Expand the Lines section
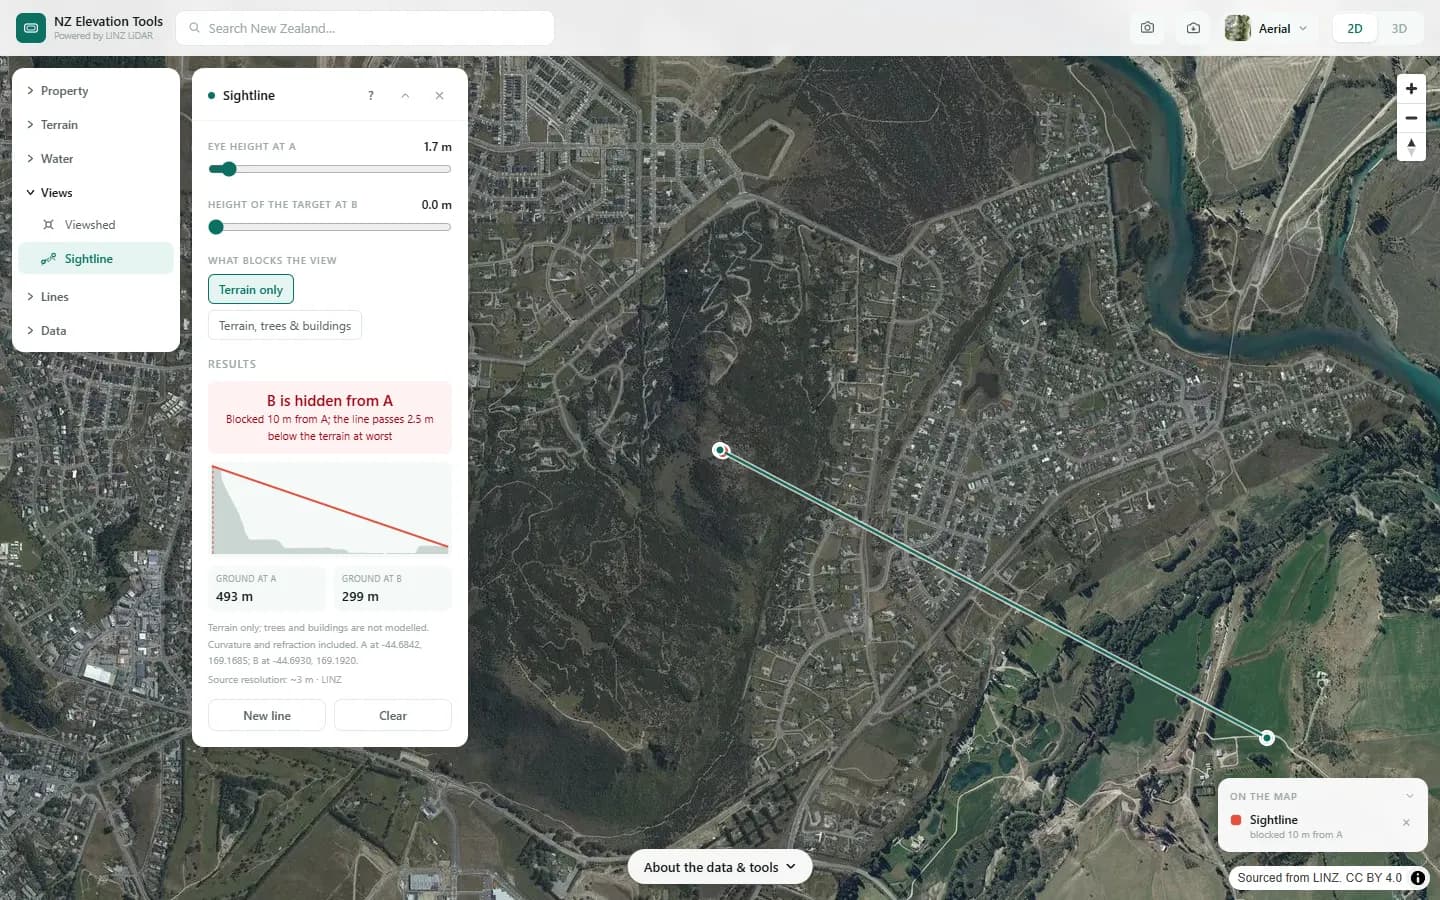This screenshot has width=1440, height=900. (96, 297)
